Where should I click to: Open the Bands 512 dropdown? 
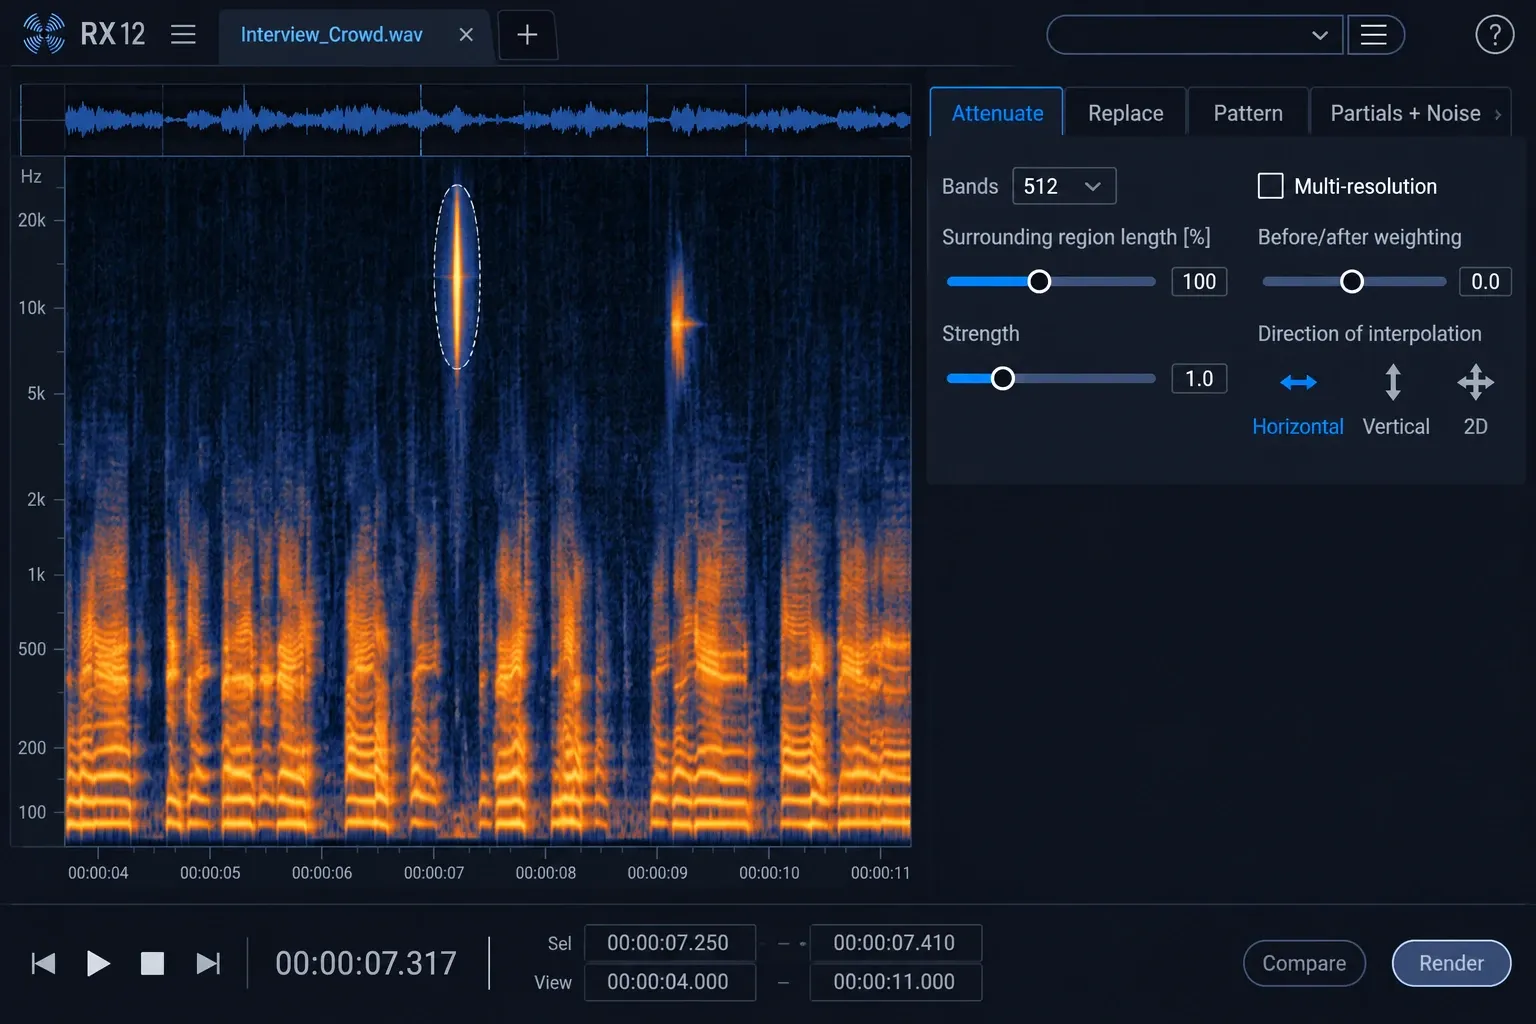[x=1064, y=186]
